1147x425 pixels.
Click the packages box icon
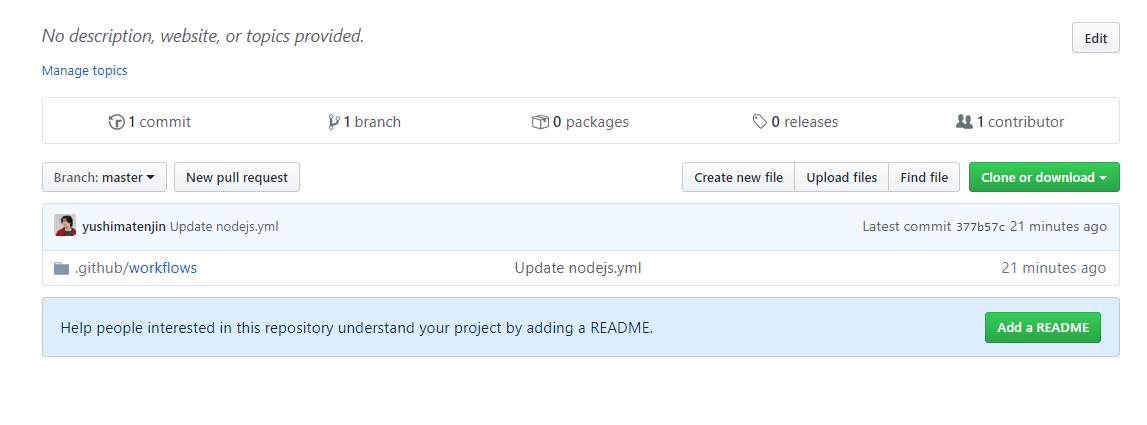540,122
